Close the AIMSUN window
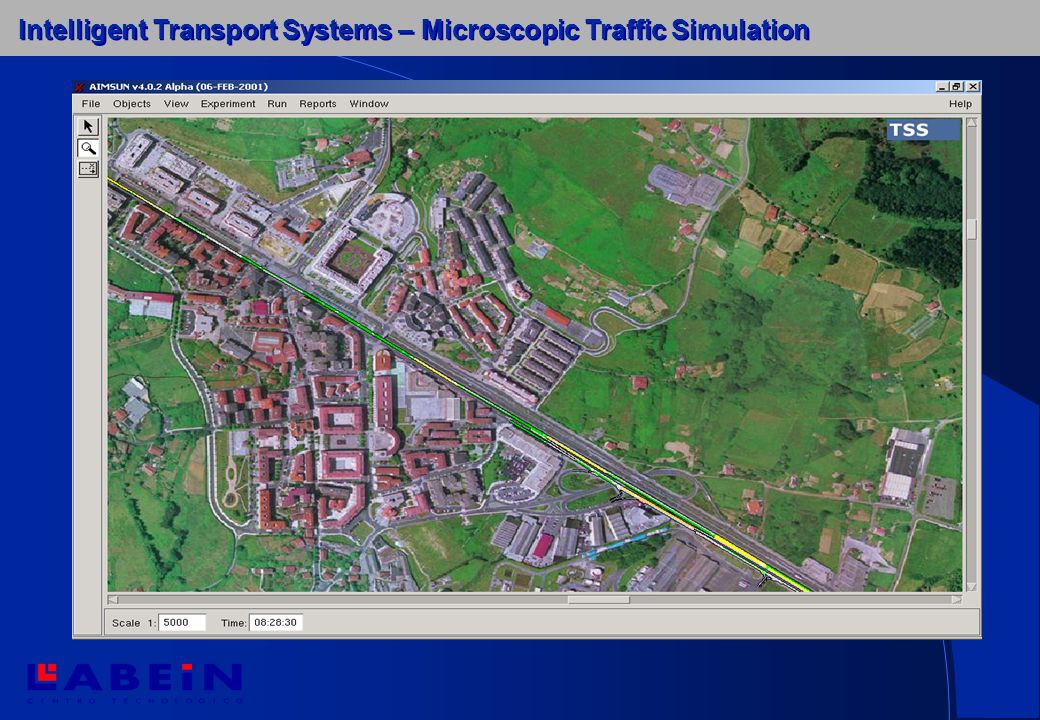 972,86
